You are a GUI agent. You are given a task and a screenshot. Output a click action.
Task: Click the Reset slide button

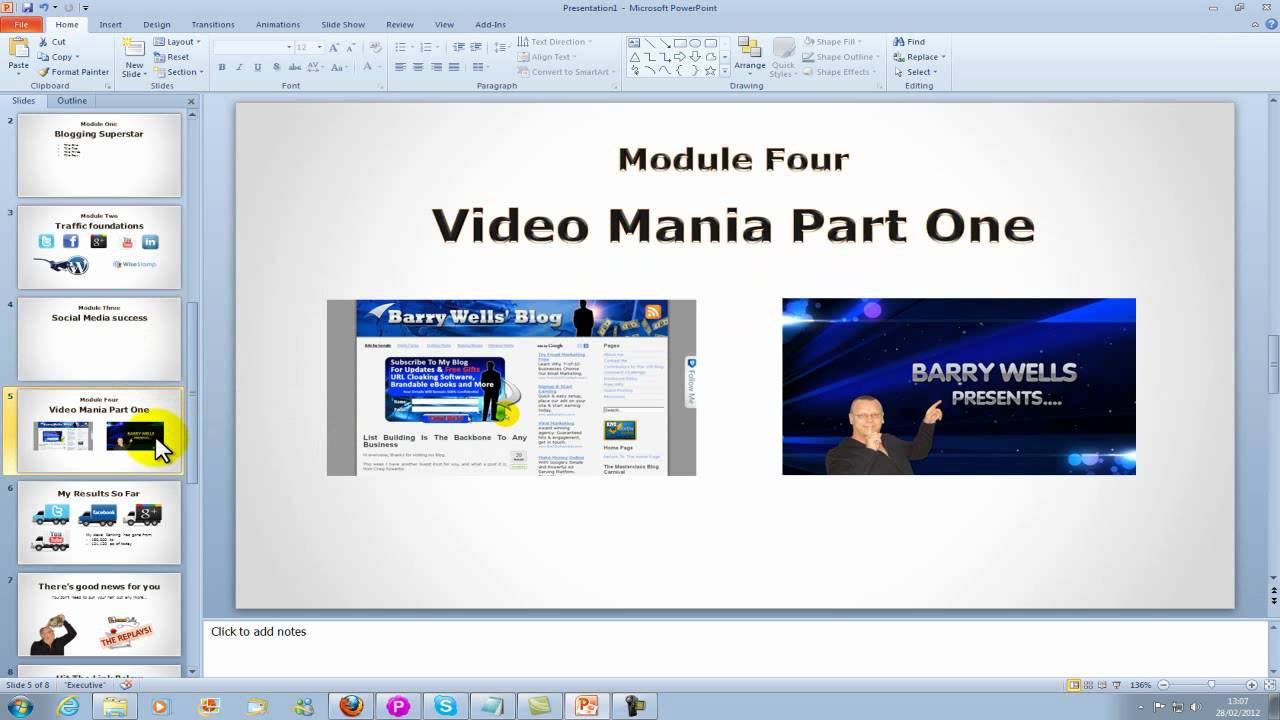171,57
